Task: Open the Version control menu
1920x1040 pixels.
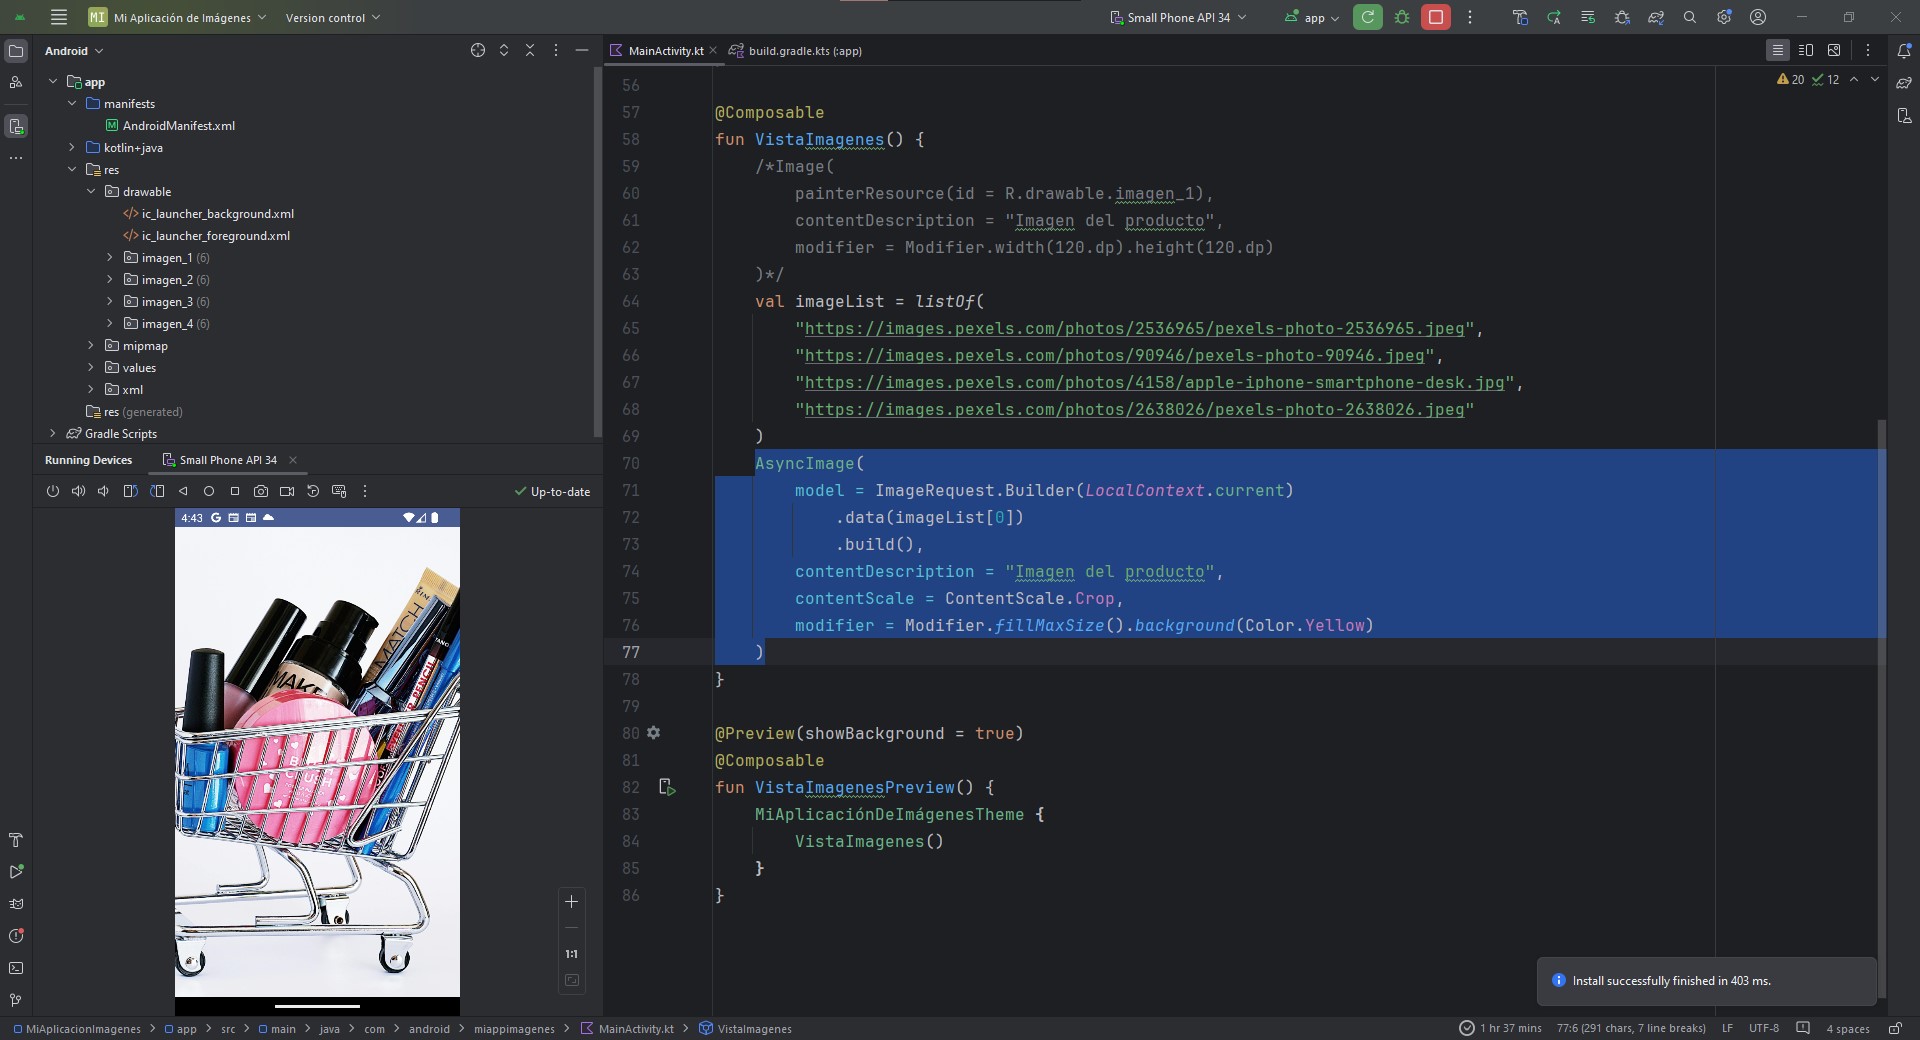Action: click(x=332, y=17)
